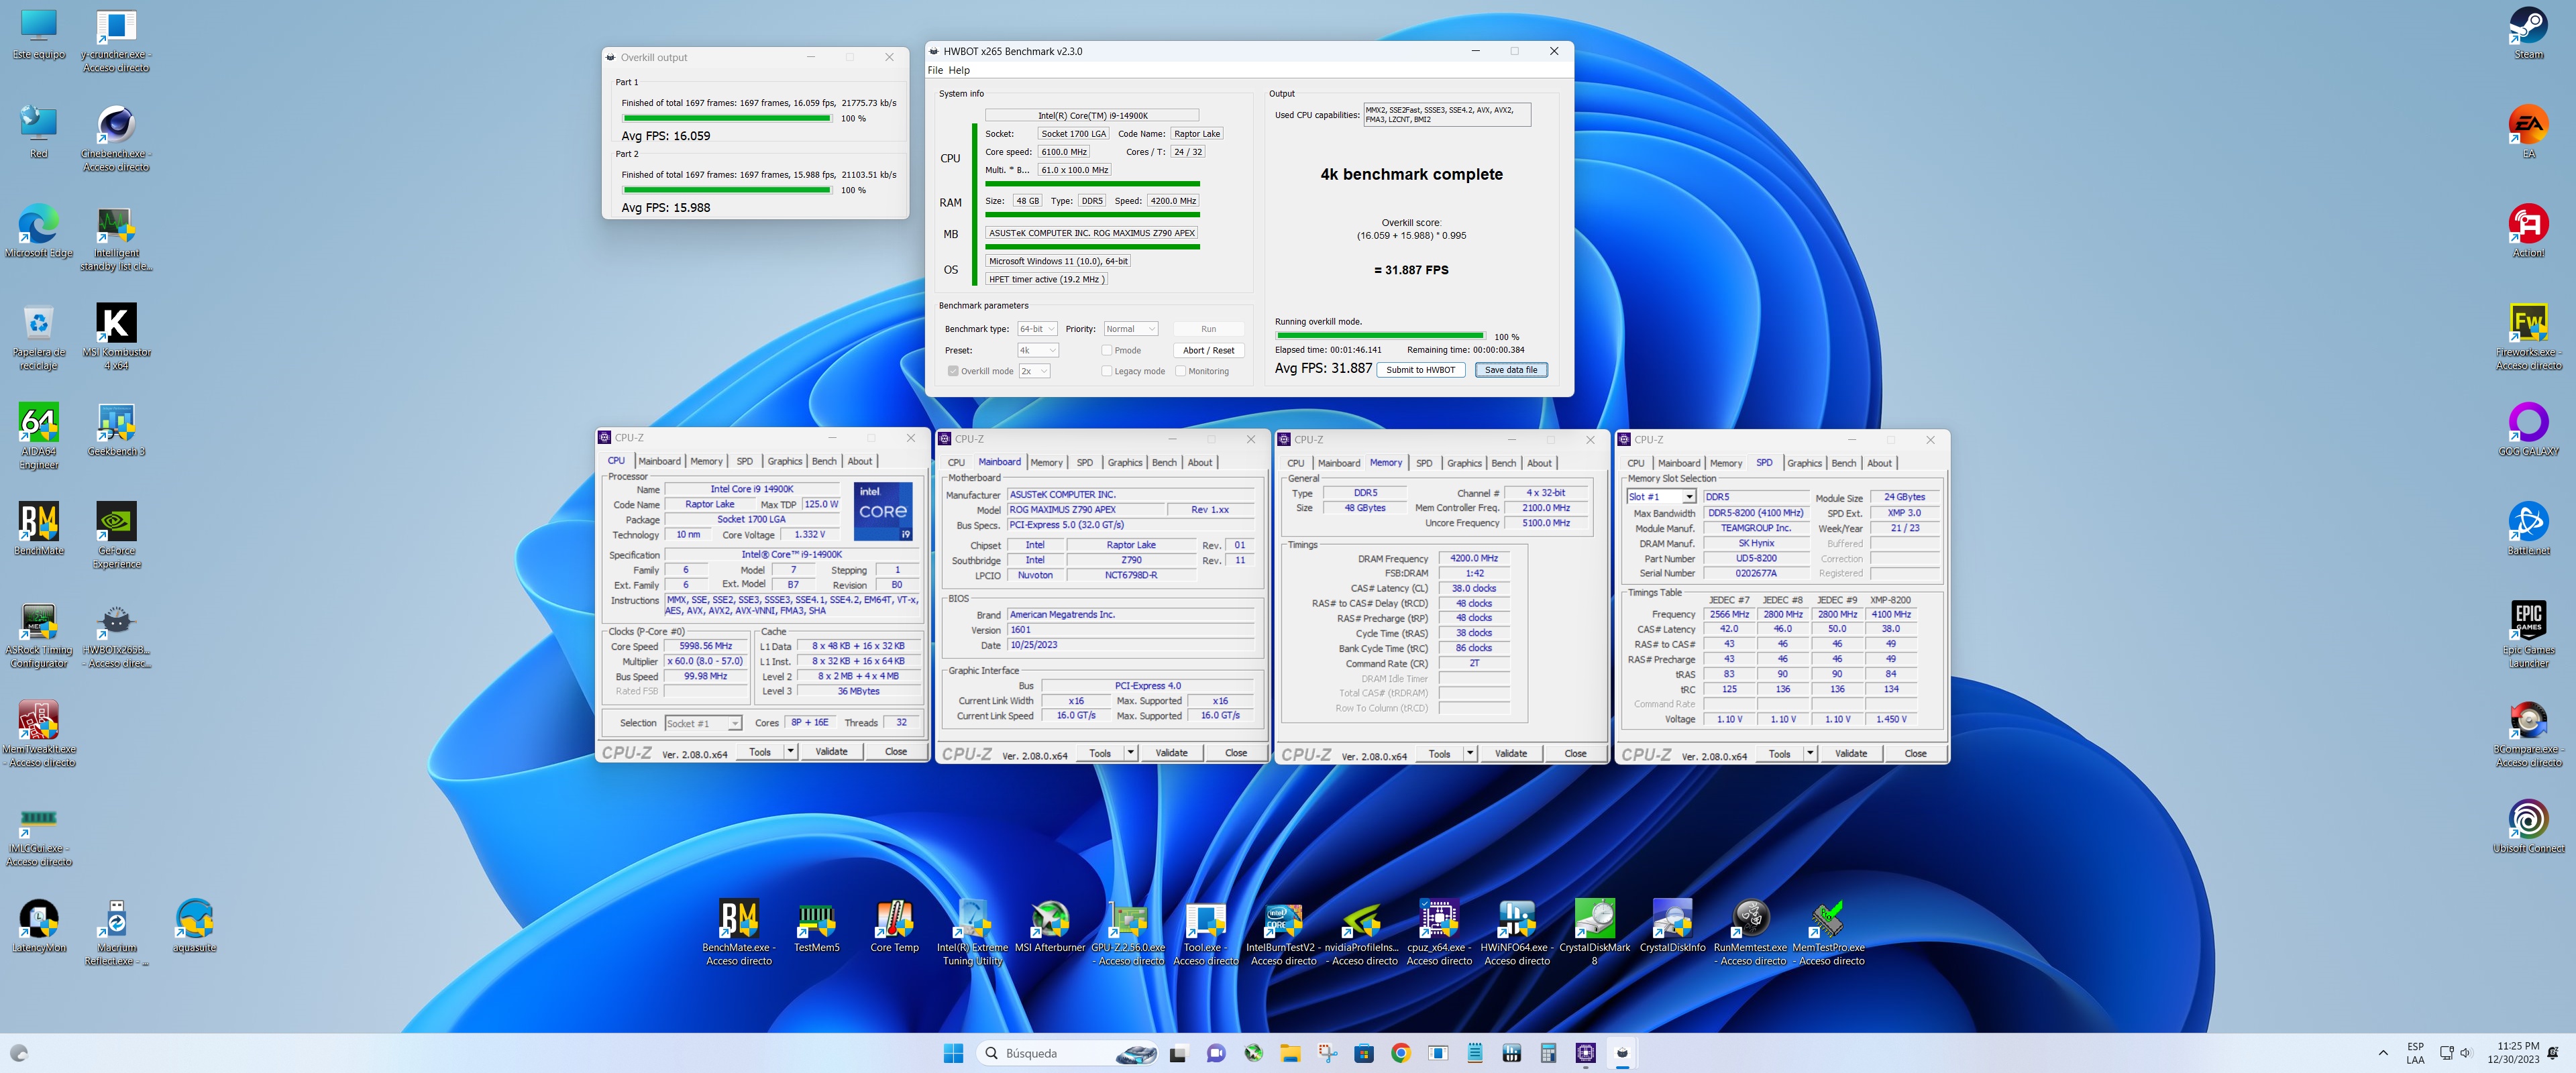This screenshot has width=2576, height=1073.
Task: Open the AIDA64 Engineer desktop icon
Action: point(38,435)
